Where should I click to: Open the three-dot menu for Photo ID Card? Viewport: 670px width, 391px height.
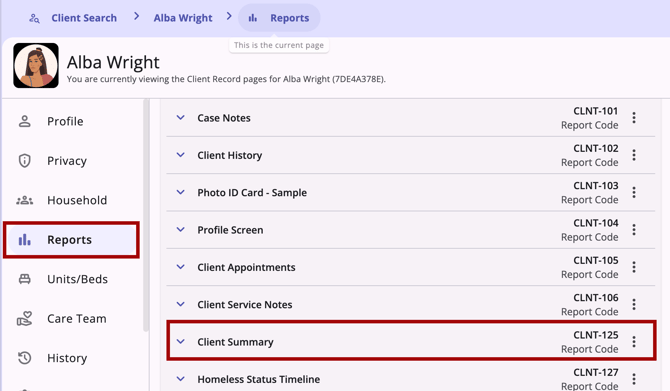[634, 192]
